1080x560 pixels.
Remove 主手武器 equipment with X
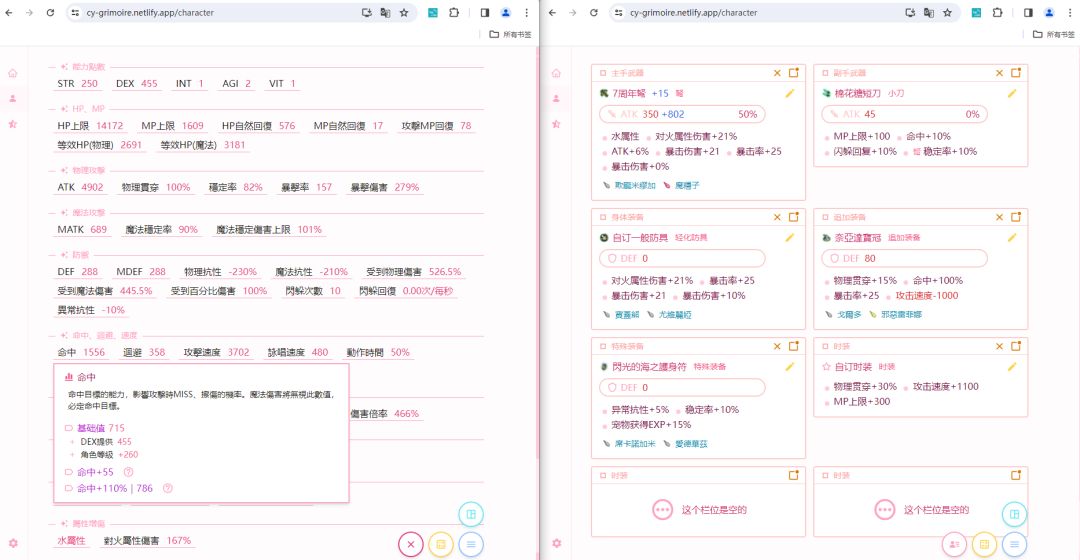777,72
